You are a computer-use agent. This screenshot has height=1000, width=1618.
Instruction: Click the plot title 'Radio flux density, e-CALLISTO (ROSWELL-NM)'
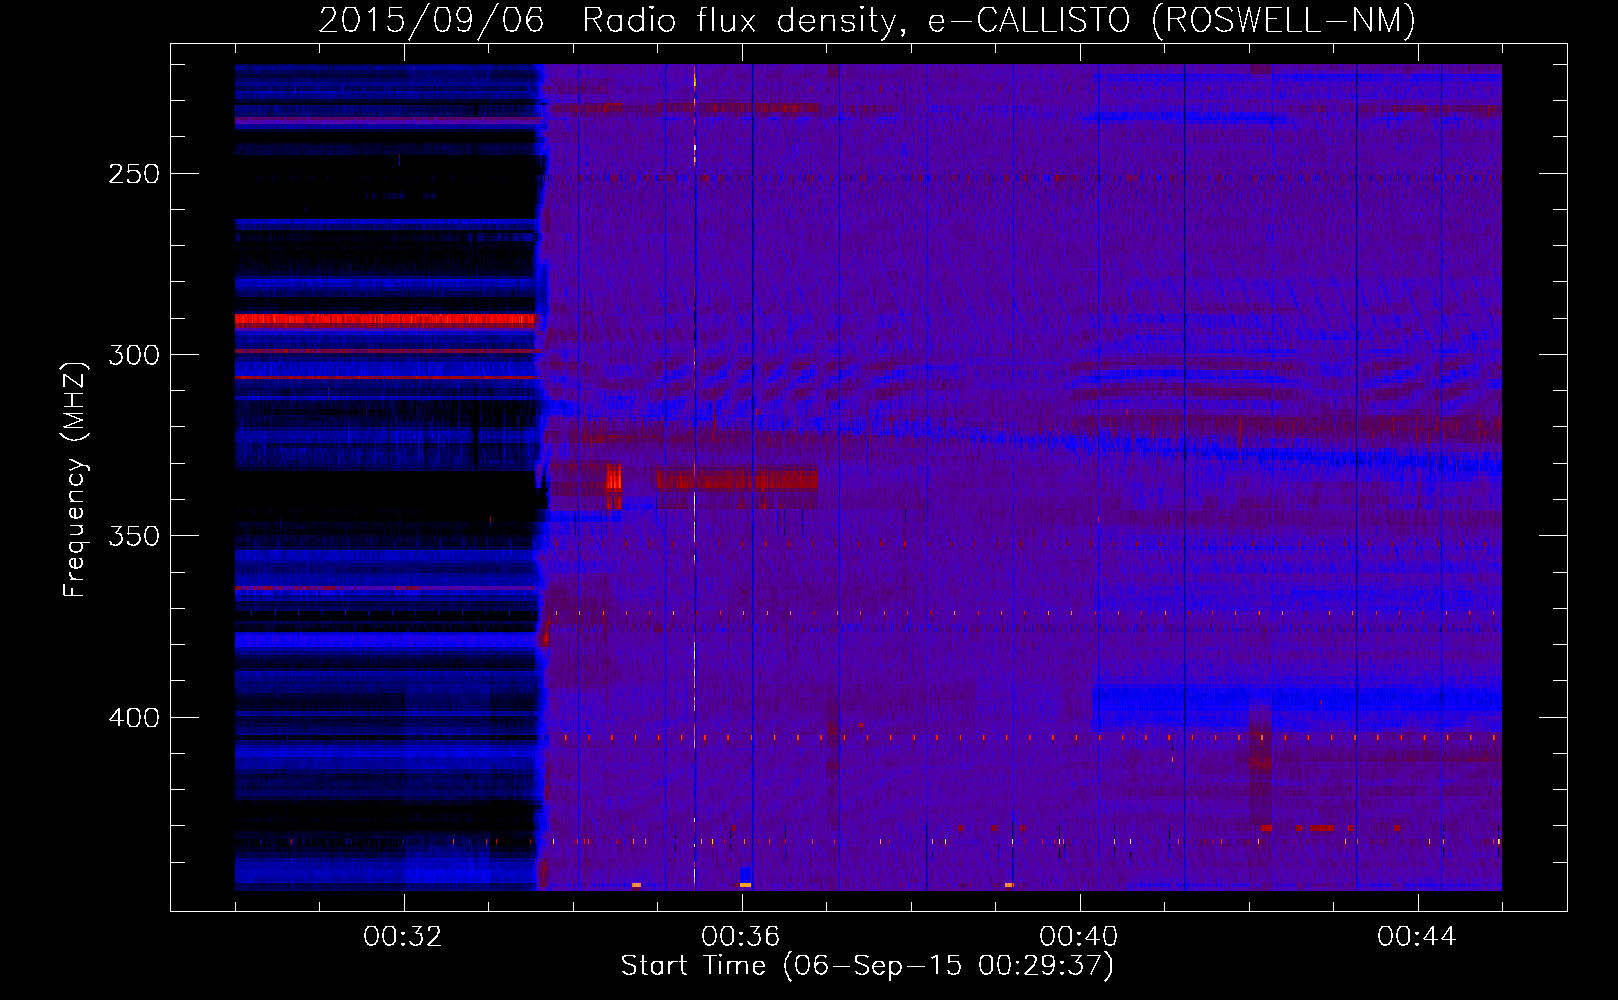(998, 21)
